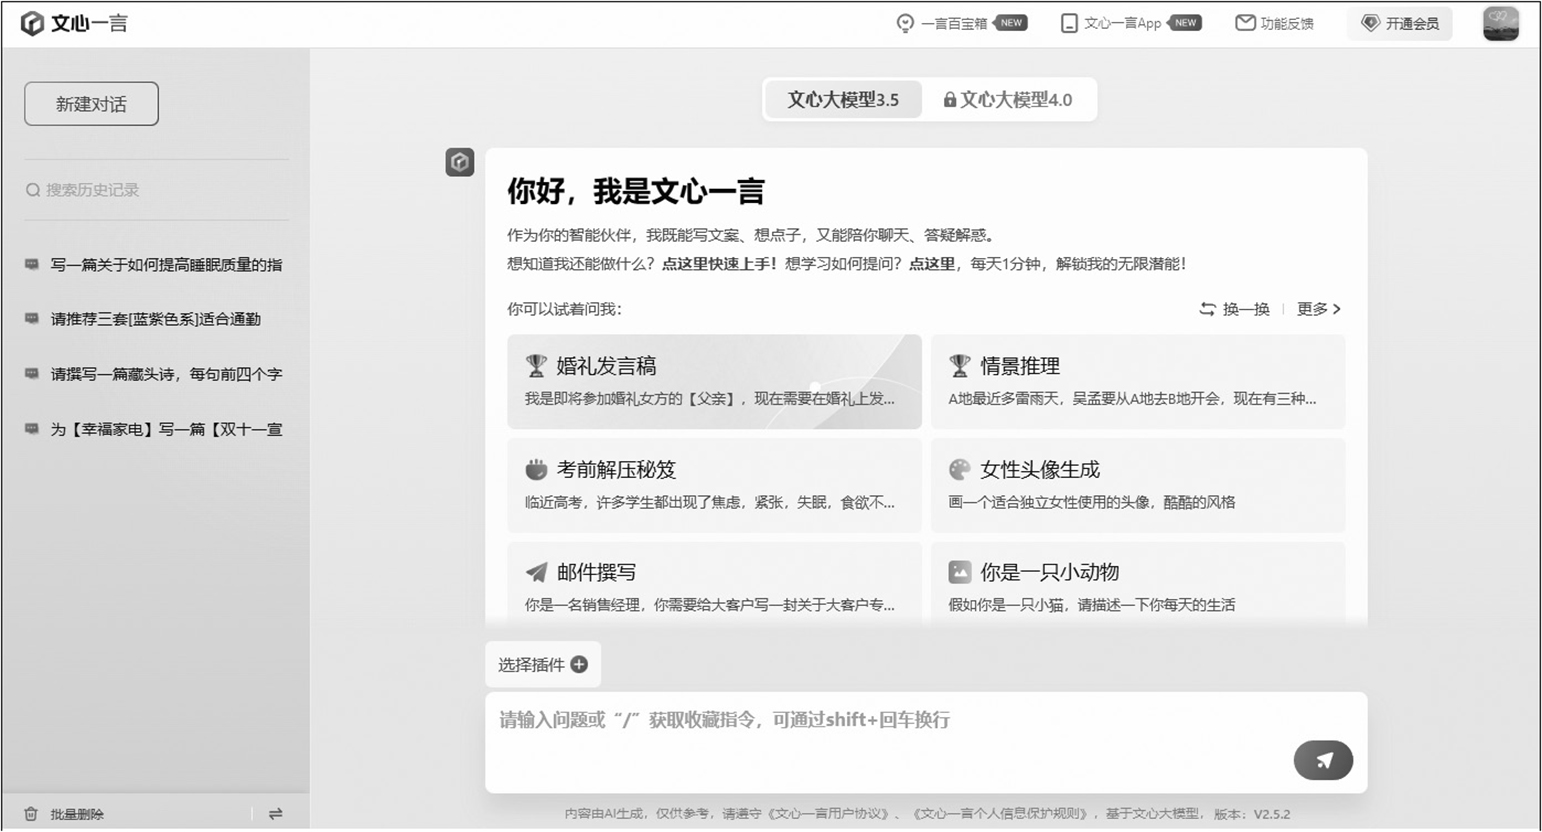1542x832 pixels.
Task: Click the plus icon on 选择插件
Action: [x=579, y=664]
